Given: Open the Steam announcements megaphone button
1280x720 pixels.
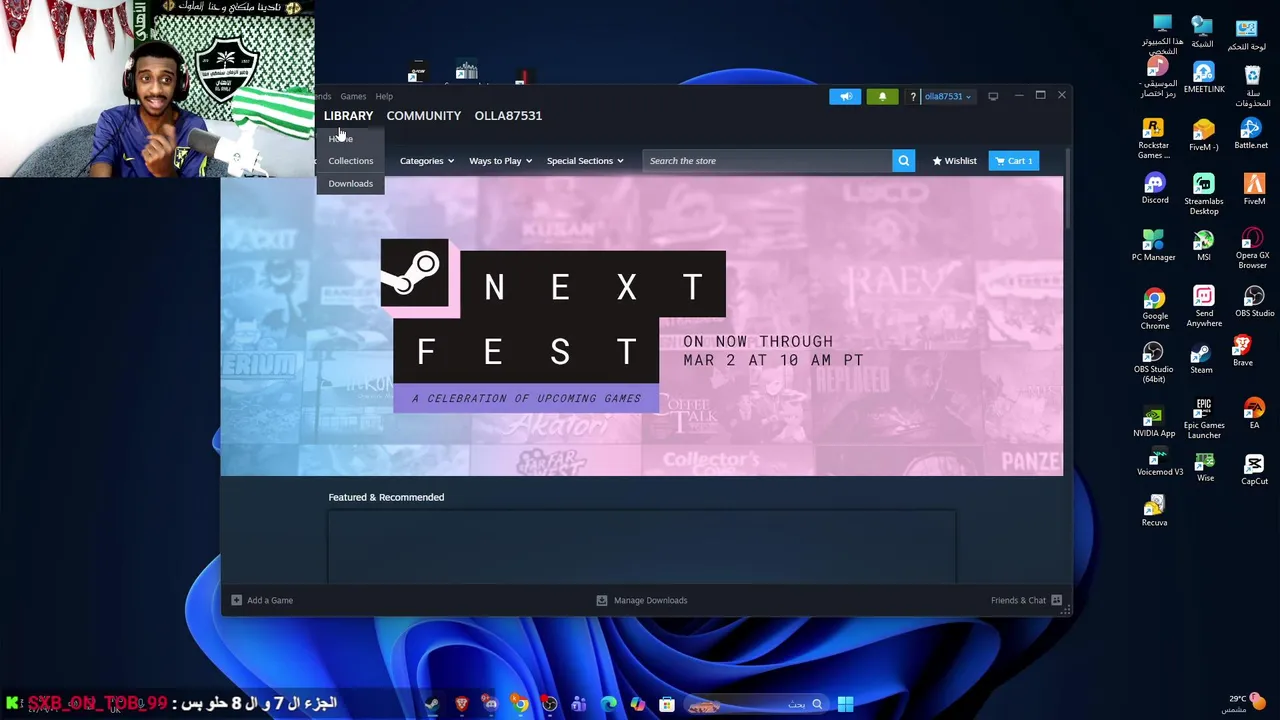Looking at the screenshot, I should [x=845, y=96].
